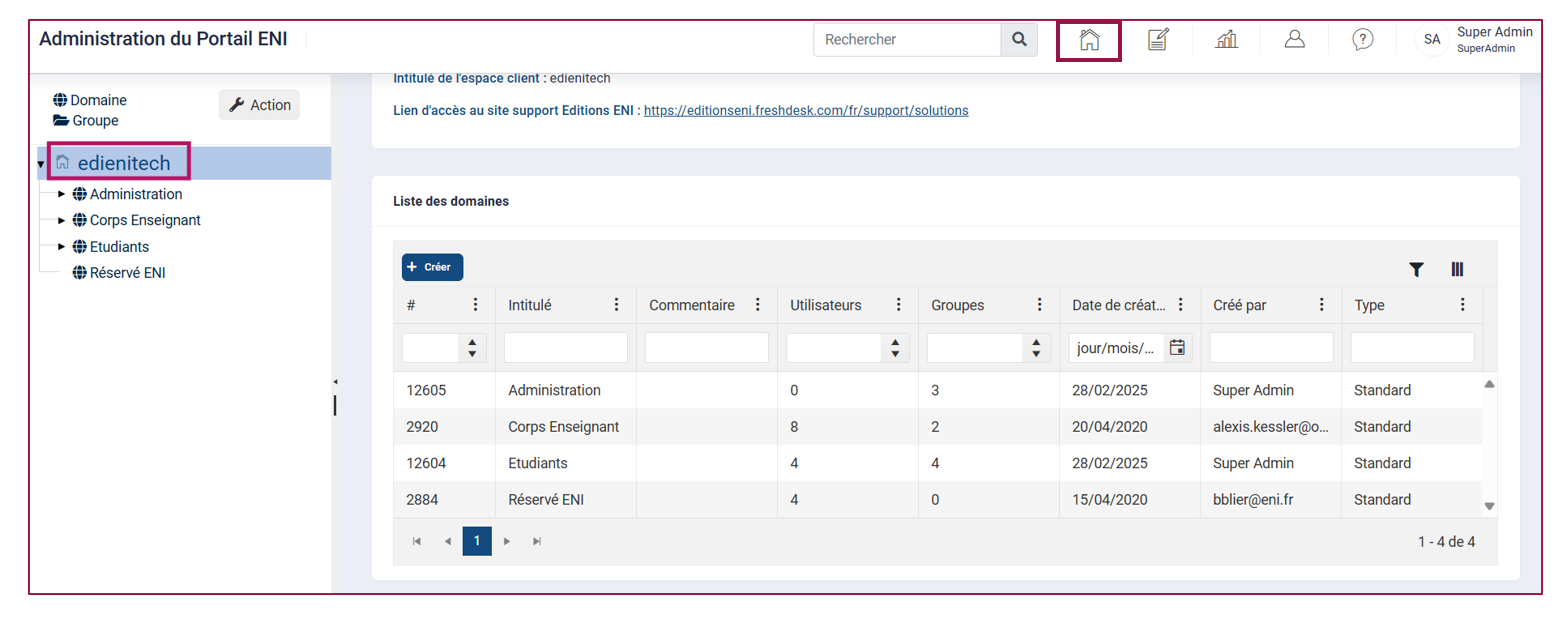Sort by the Groupes column header
Viewport: 1563px width, 618px height.
957,305
